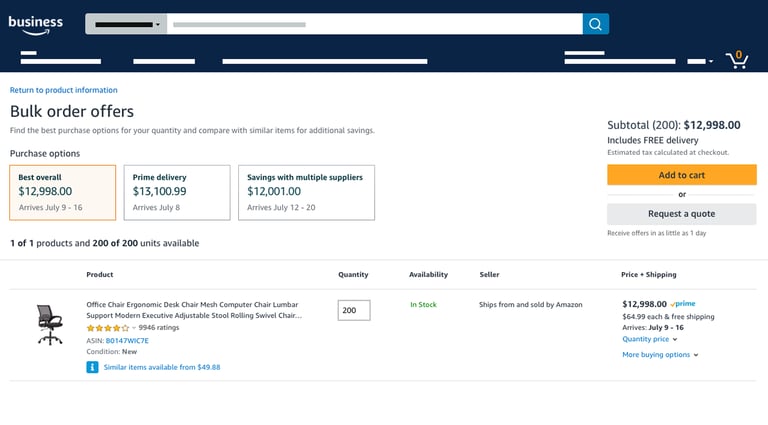
Task: Click the Add to cart button
Action: point(682,175)
